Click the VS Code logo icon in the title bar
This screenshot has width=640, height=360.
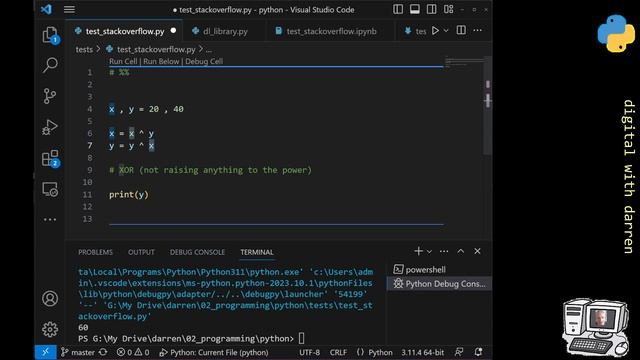coord(46,9)
